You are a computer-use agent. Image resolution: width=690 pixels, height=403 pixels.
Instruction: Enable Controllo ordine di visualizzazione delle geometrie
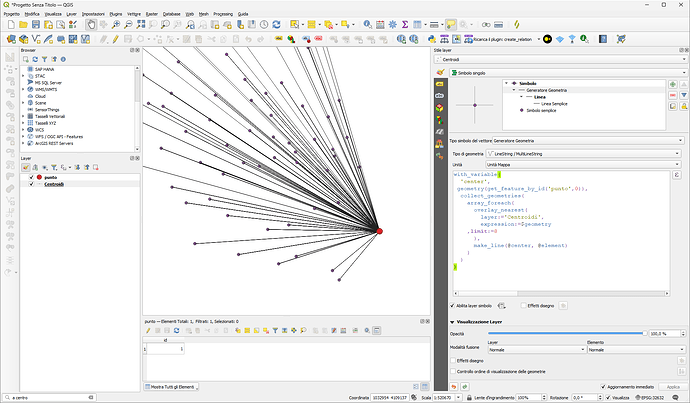(x=453, y=371)
